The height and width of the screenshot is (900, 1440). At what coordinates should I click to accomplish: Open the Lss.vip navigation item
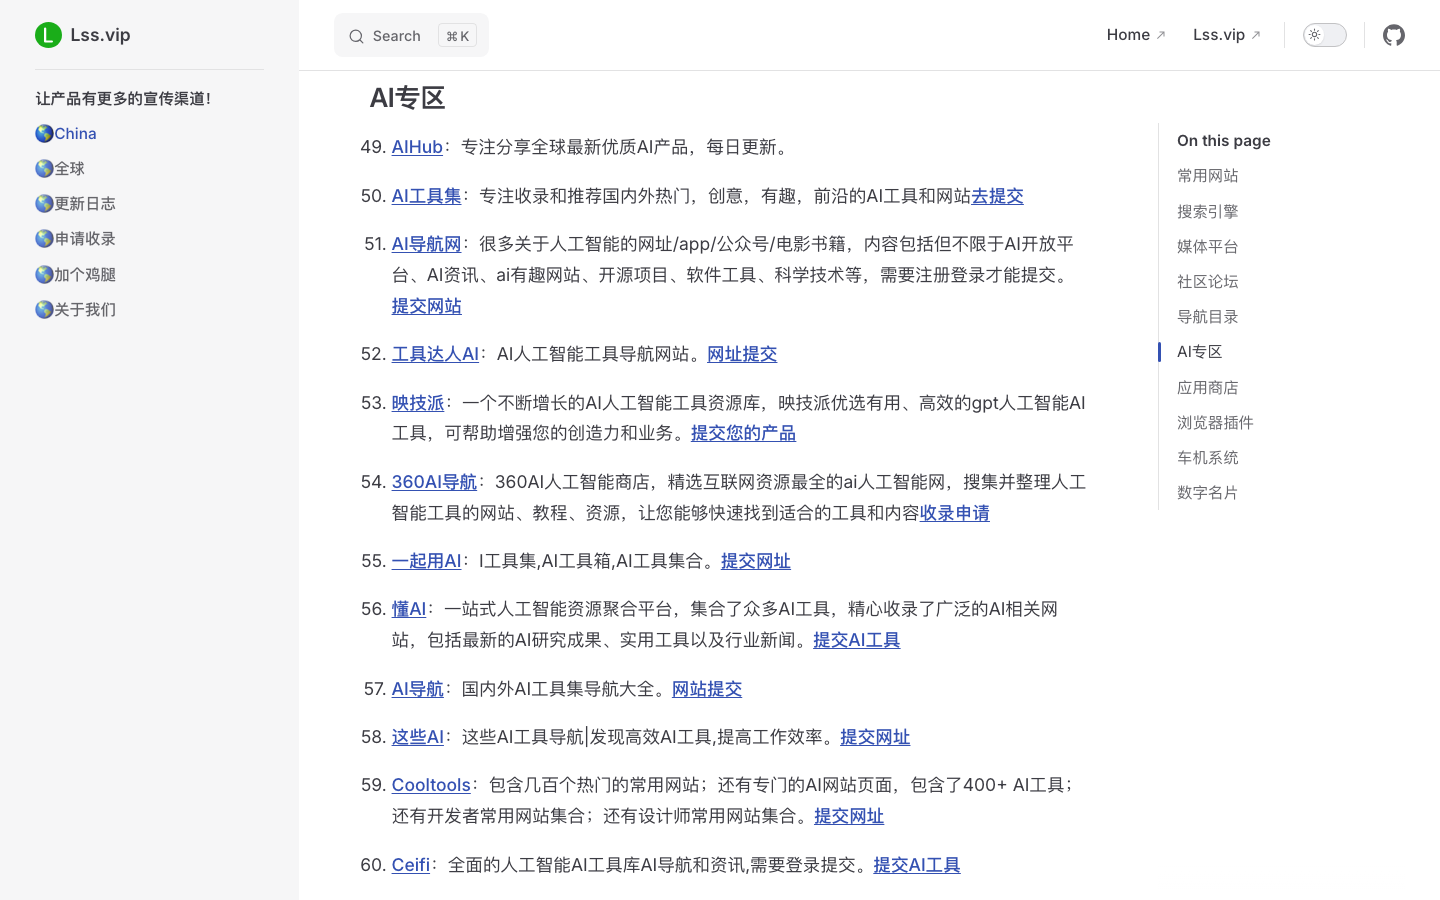1218,34
